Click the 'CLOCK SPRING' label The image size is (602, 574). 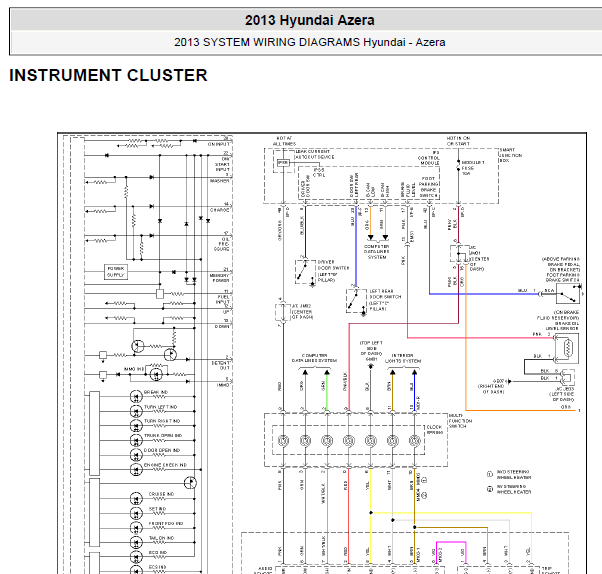435,430
